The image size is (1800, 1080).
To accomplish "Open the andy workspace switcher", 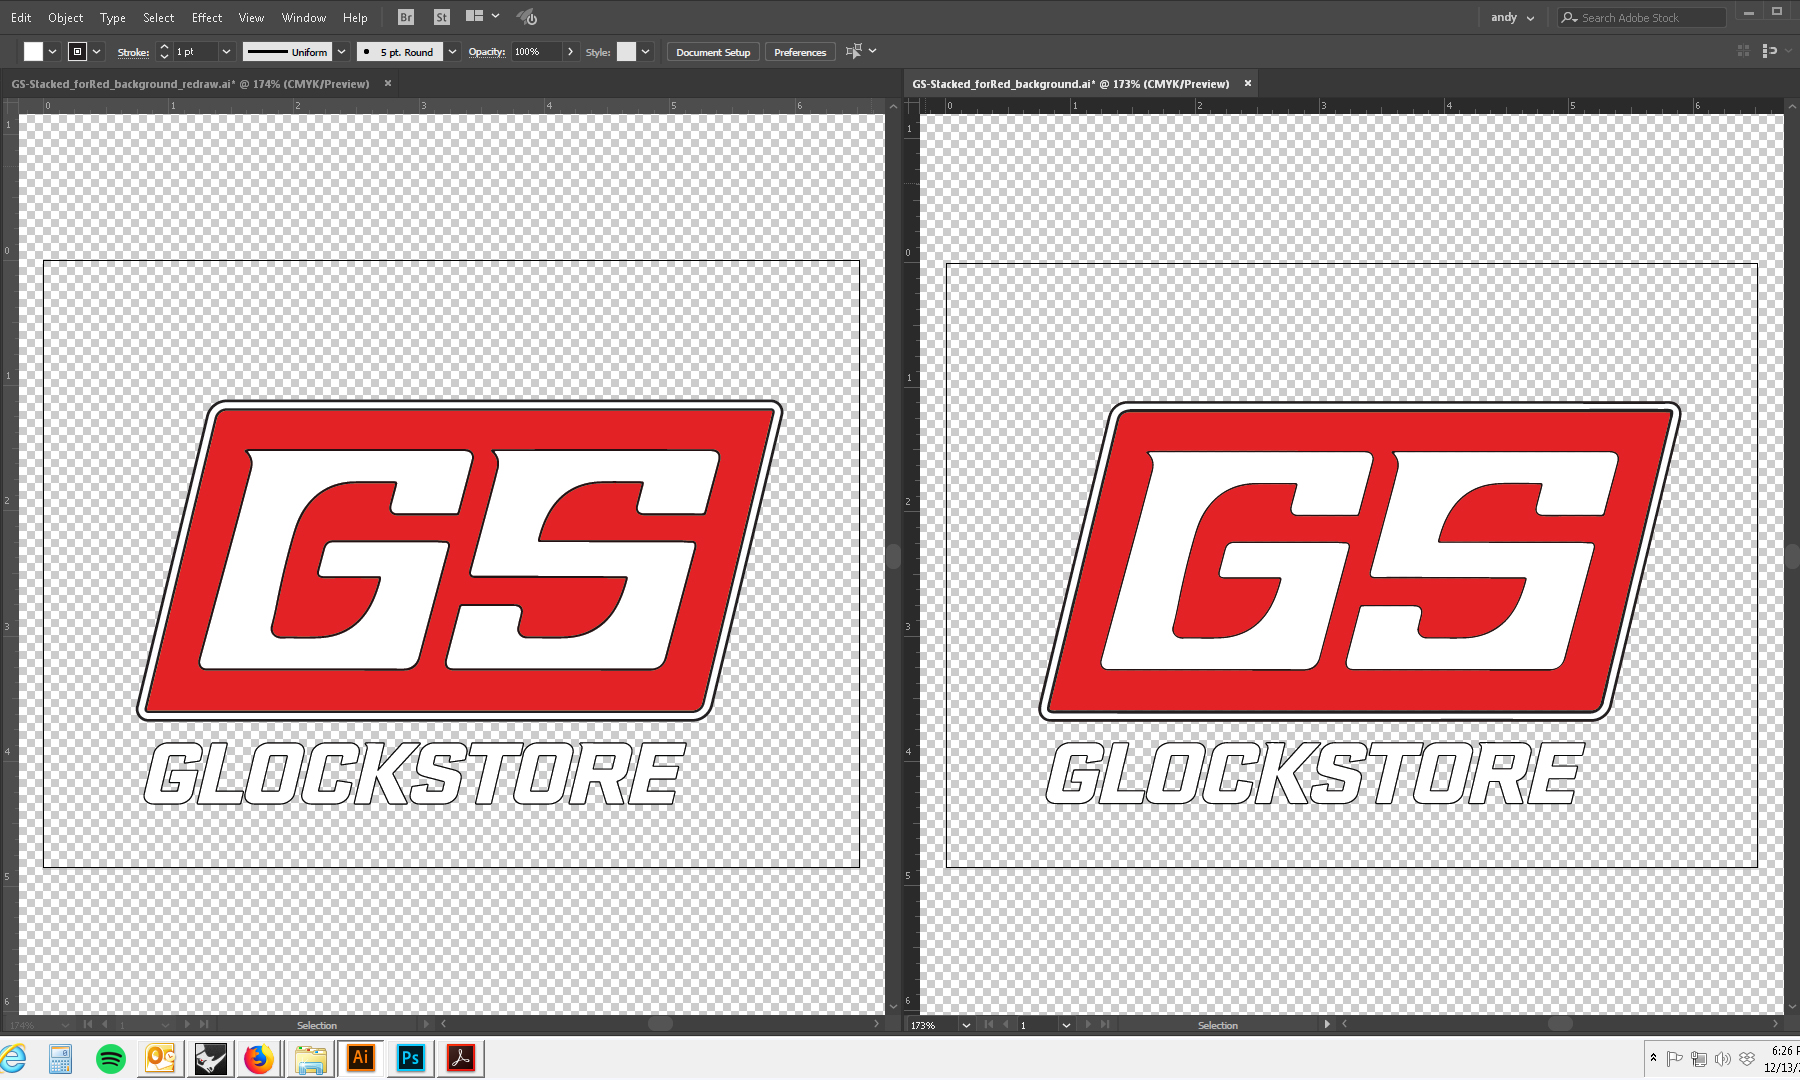I will (1512, 17).
